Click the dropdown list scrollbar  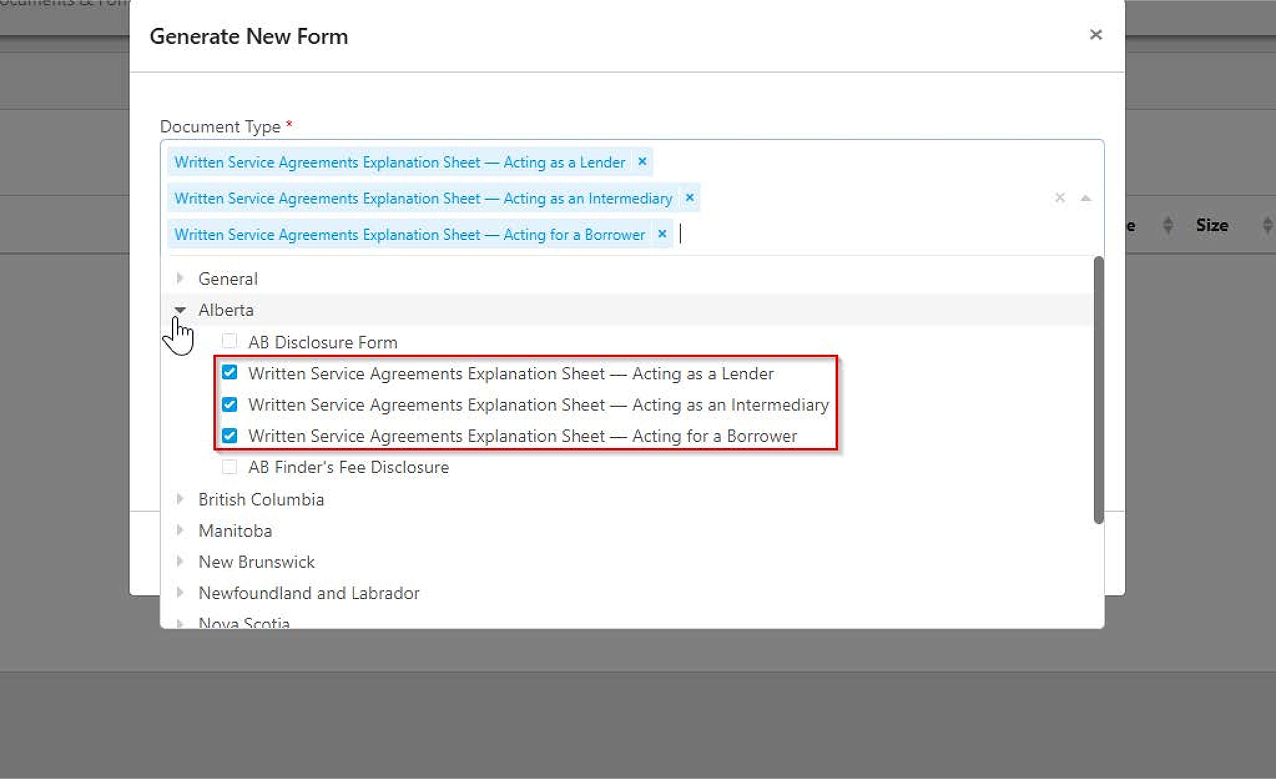click(x=1098, y=390)
